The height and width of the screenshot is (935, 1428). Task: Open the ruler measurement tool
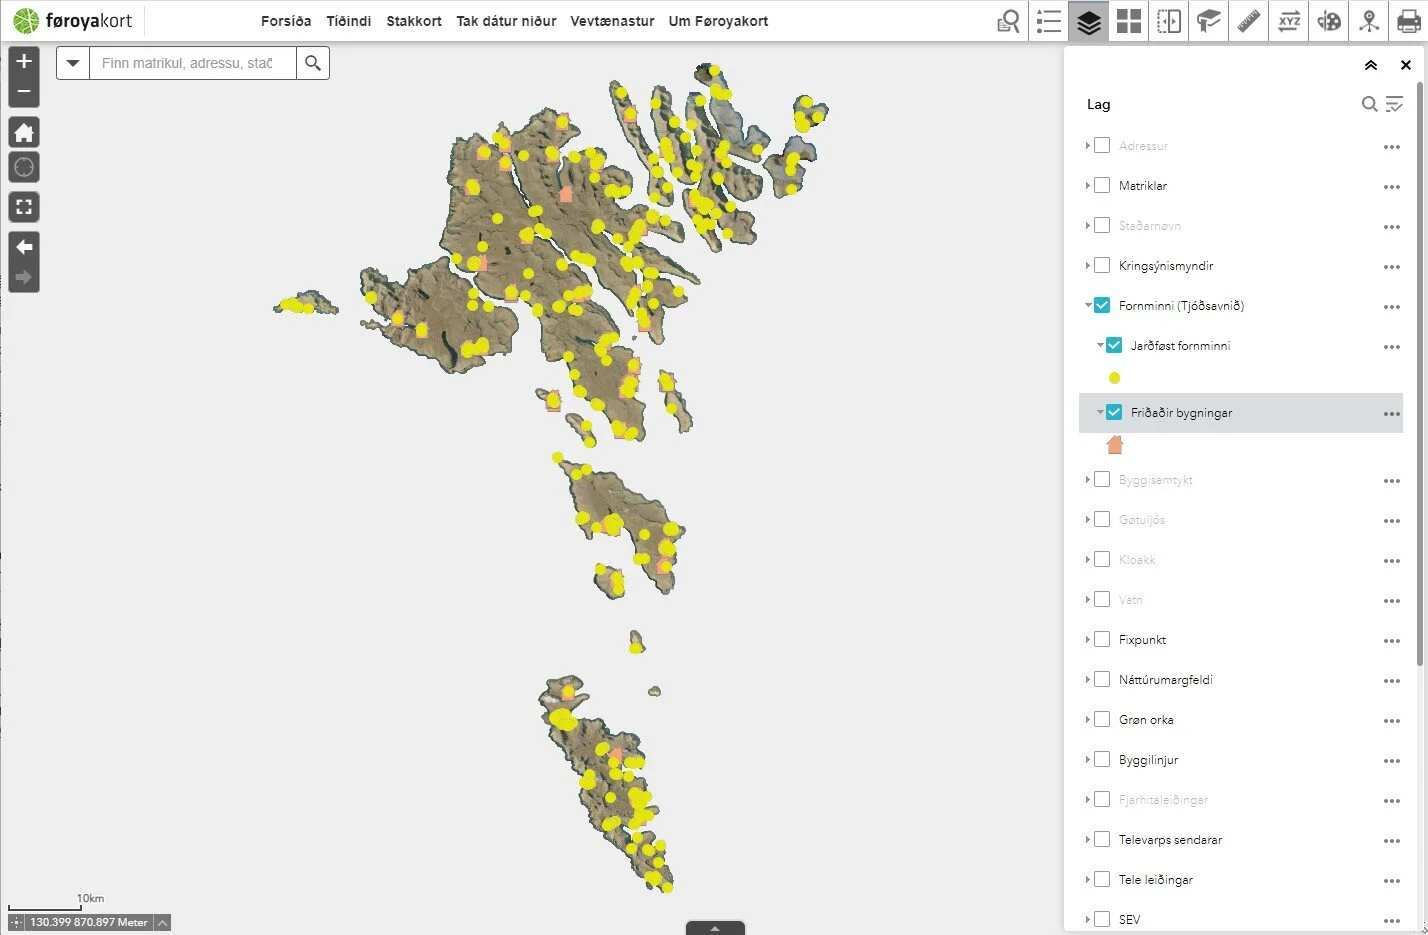[1249, 21]
